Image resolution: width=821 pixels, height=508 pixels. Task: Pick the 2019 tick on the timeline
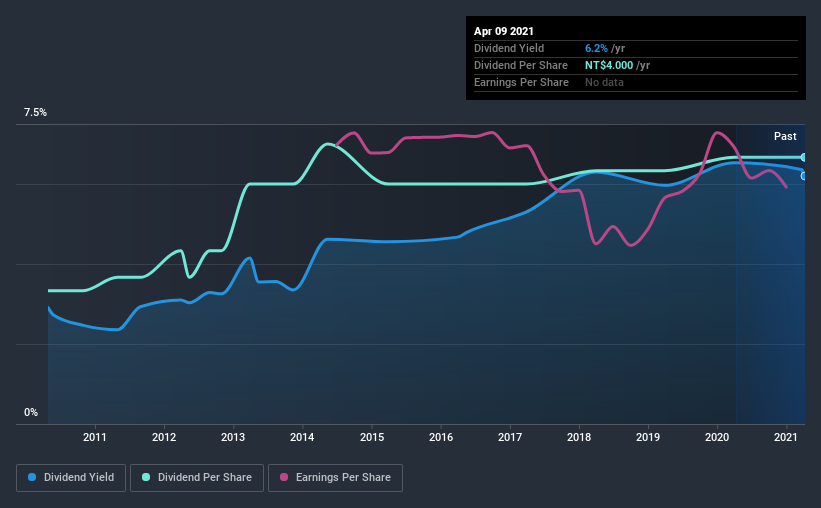648,437
